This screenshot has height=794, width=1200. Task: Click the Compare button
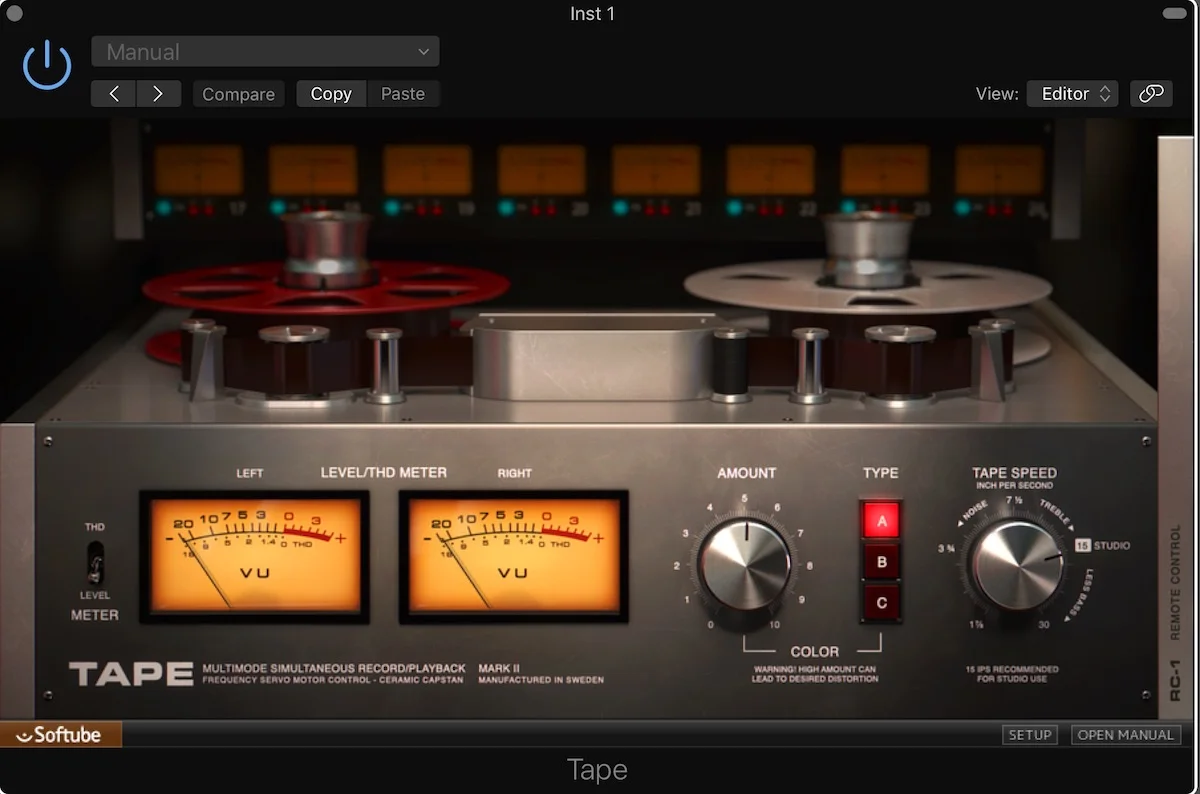click(x=238, y=94)
